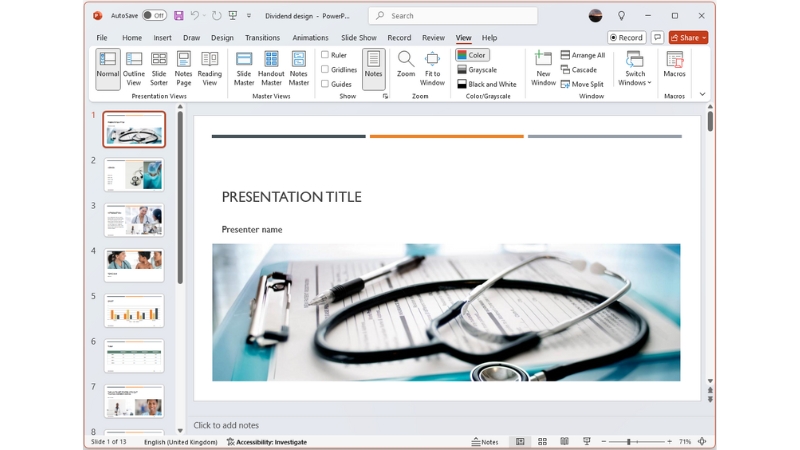Open the Zoom magnifier tool

pos(405,66)
